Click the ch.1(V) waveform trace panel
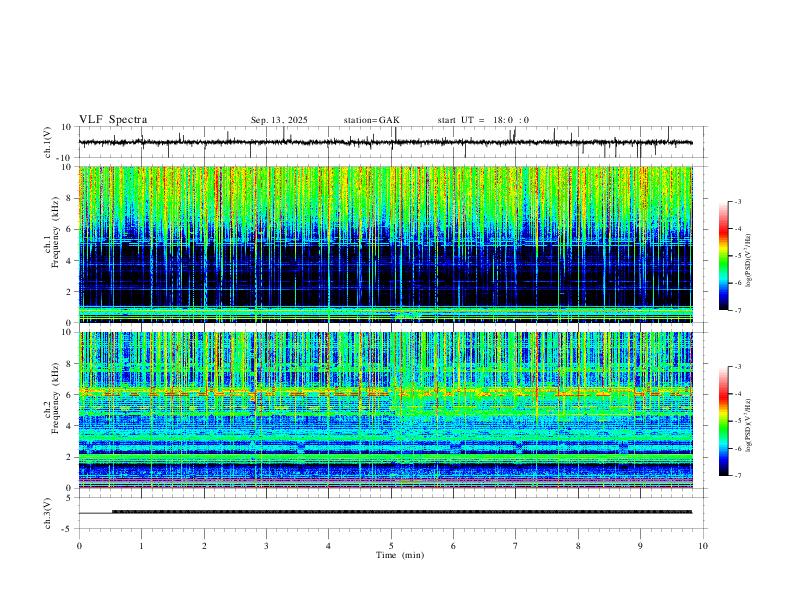Viewport: 792px width, 612px height. tap(393, 142)
